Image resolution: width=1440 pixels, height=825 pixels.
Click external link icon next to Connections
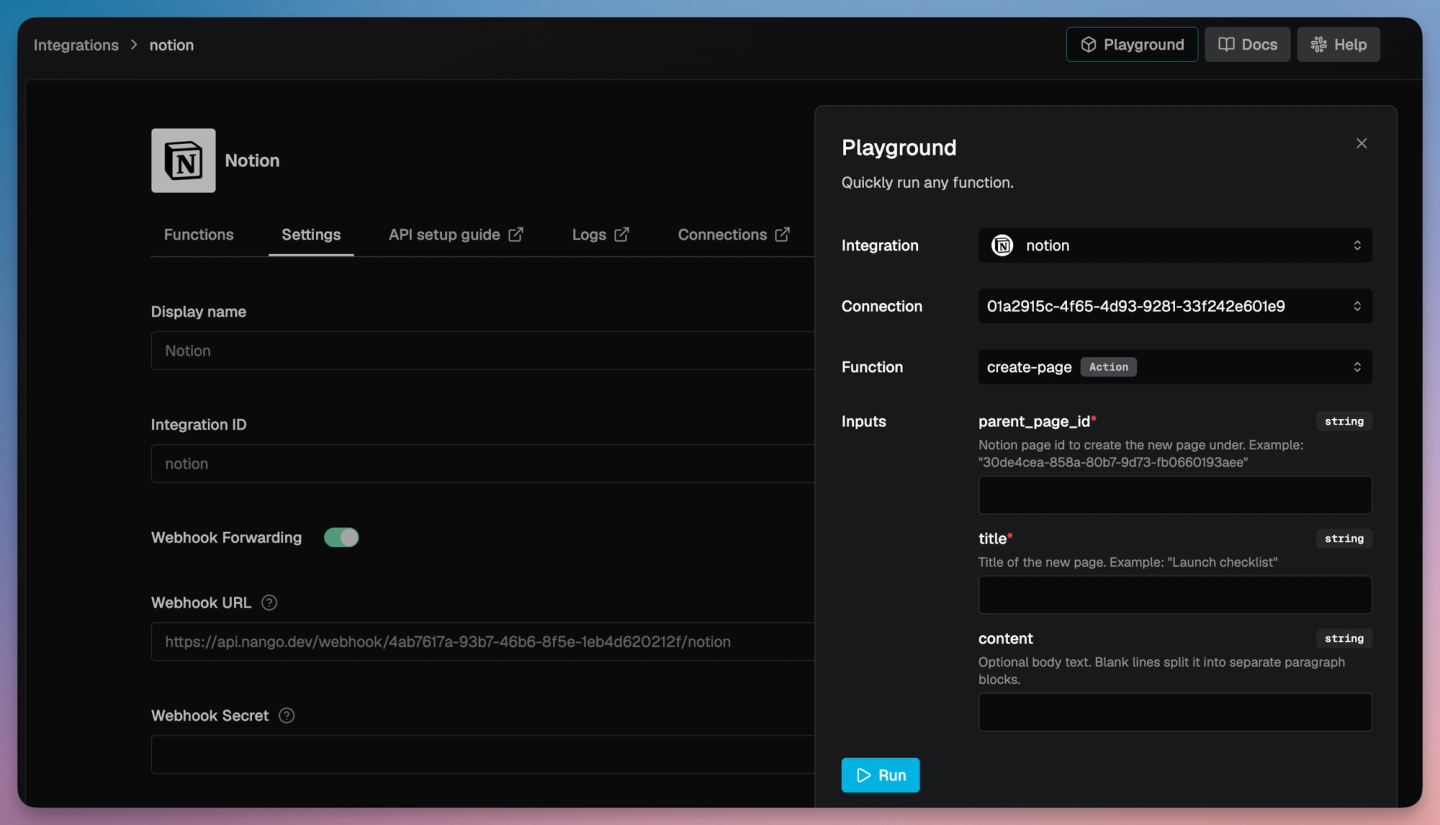tap(782, 235)
